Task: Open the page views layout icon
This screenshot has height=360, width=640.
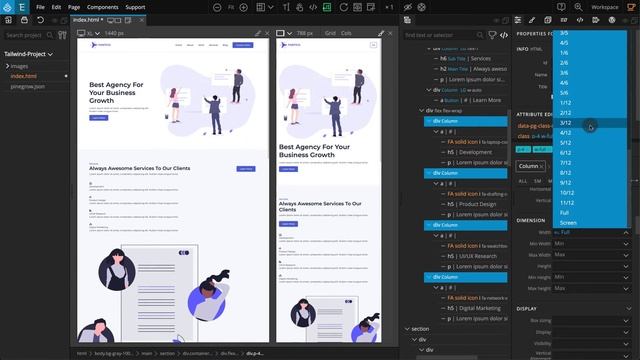Action: tap(260, 7)
